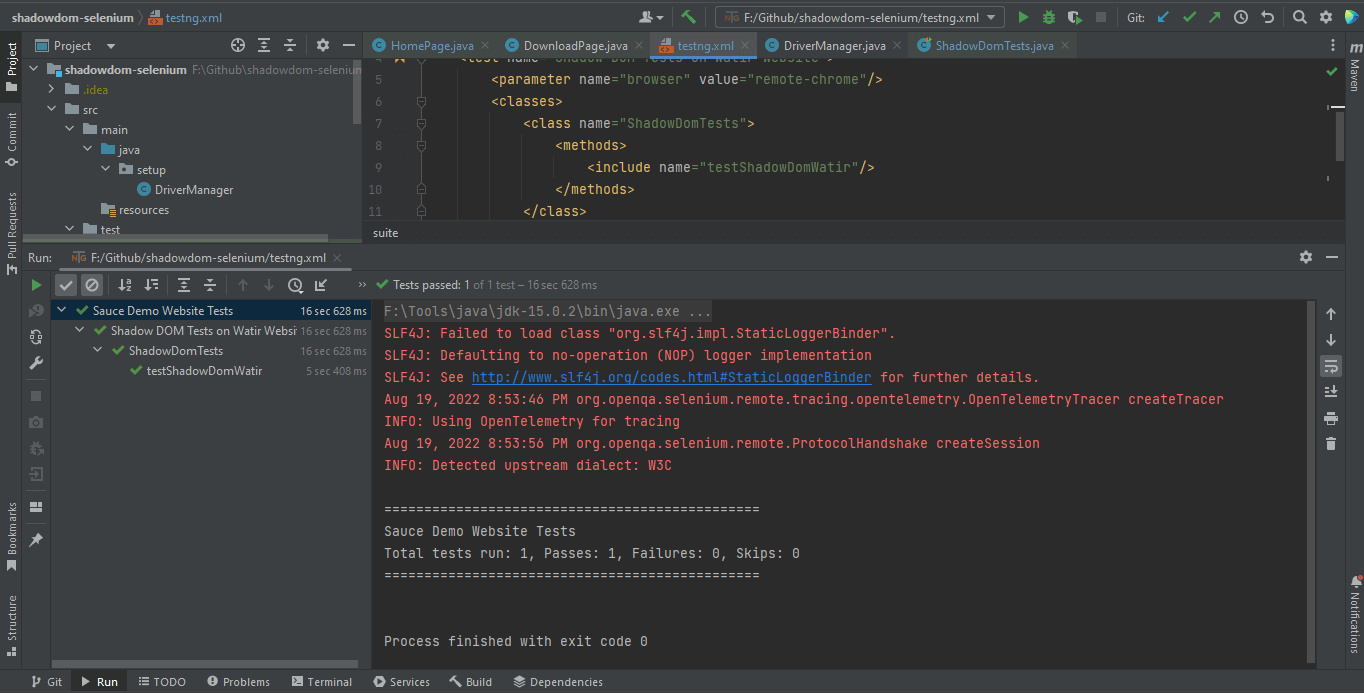1364x693 pixels.
Task: Toggle Show Passed tests checkmark button
Action: pyautogui.click(x=66, y=285)
